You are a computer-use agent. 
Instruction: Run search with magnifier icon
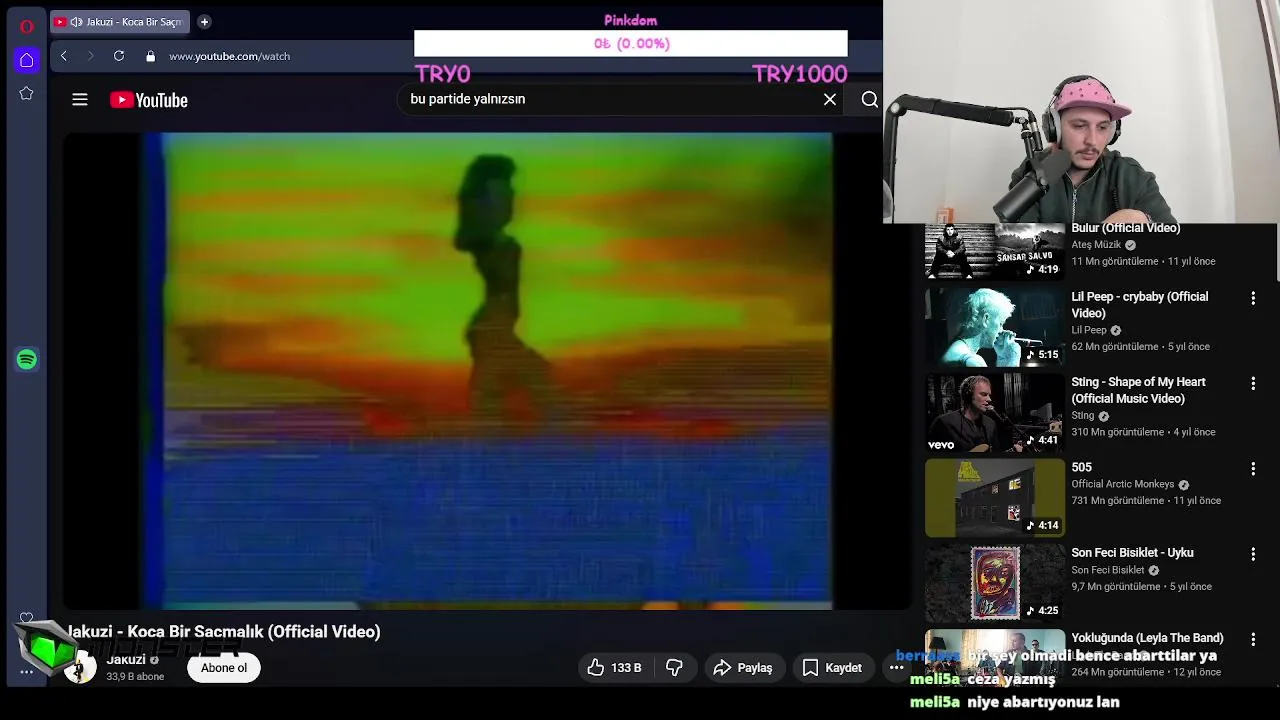point(869,99)
